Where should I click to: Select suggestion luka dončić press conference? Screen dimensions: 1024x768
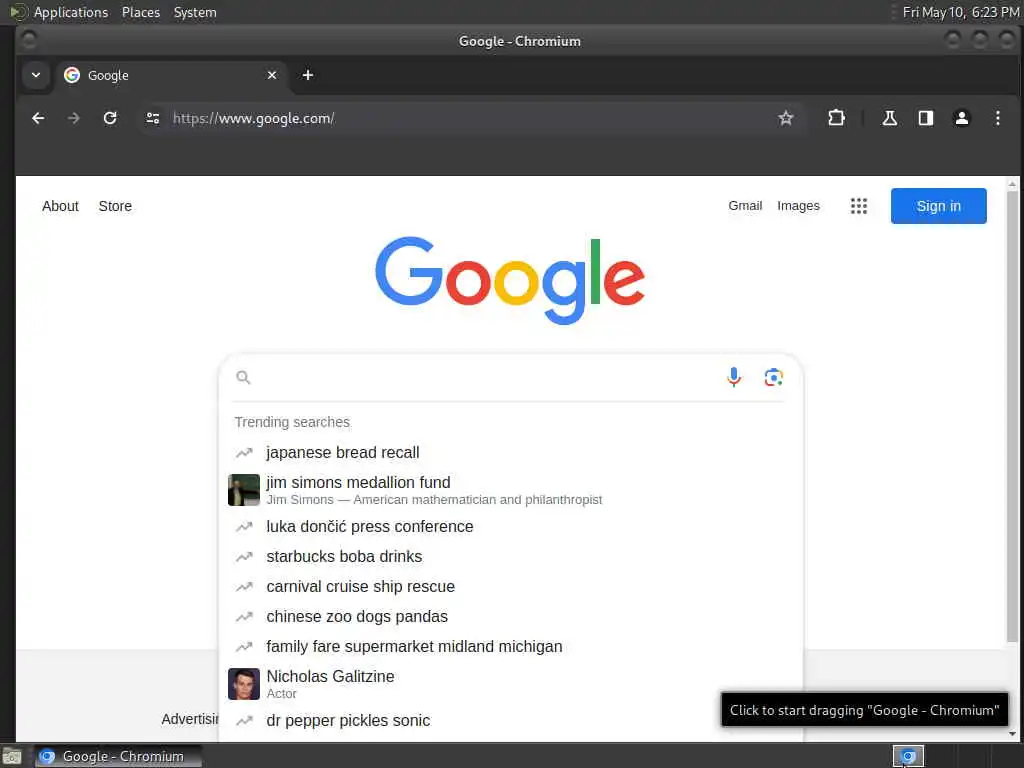[511, 526]
